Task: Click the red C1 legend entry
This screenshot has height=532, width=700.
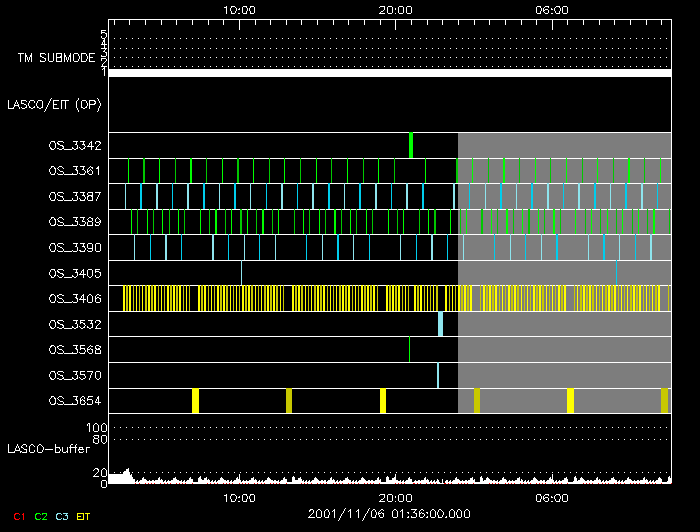Action: coord(18,516)
